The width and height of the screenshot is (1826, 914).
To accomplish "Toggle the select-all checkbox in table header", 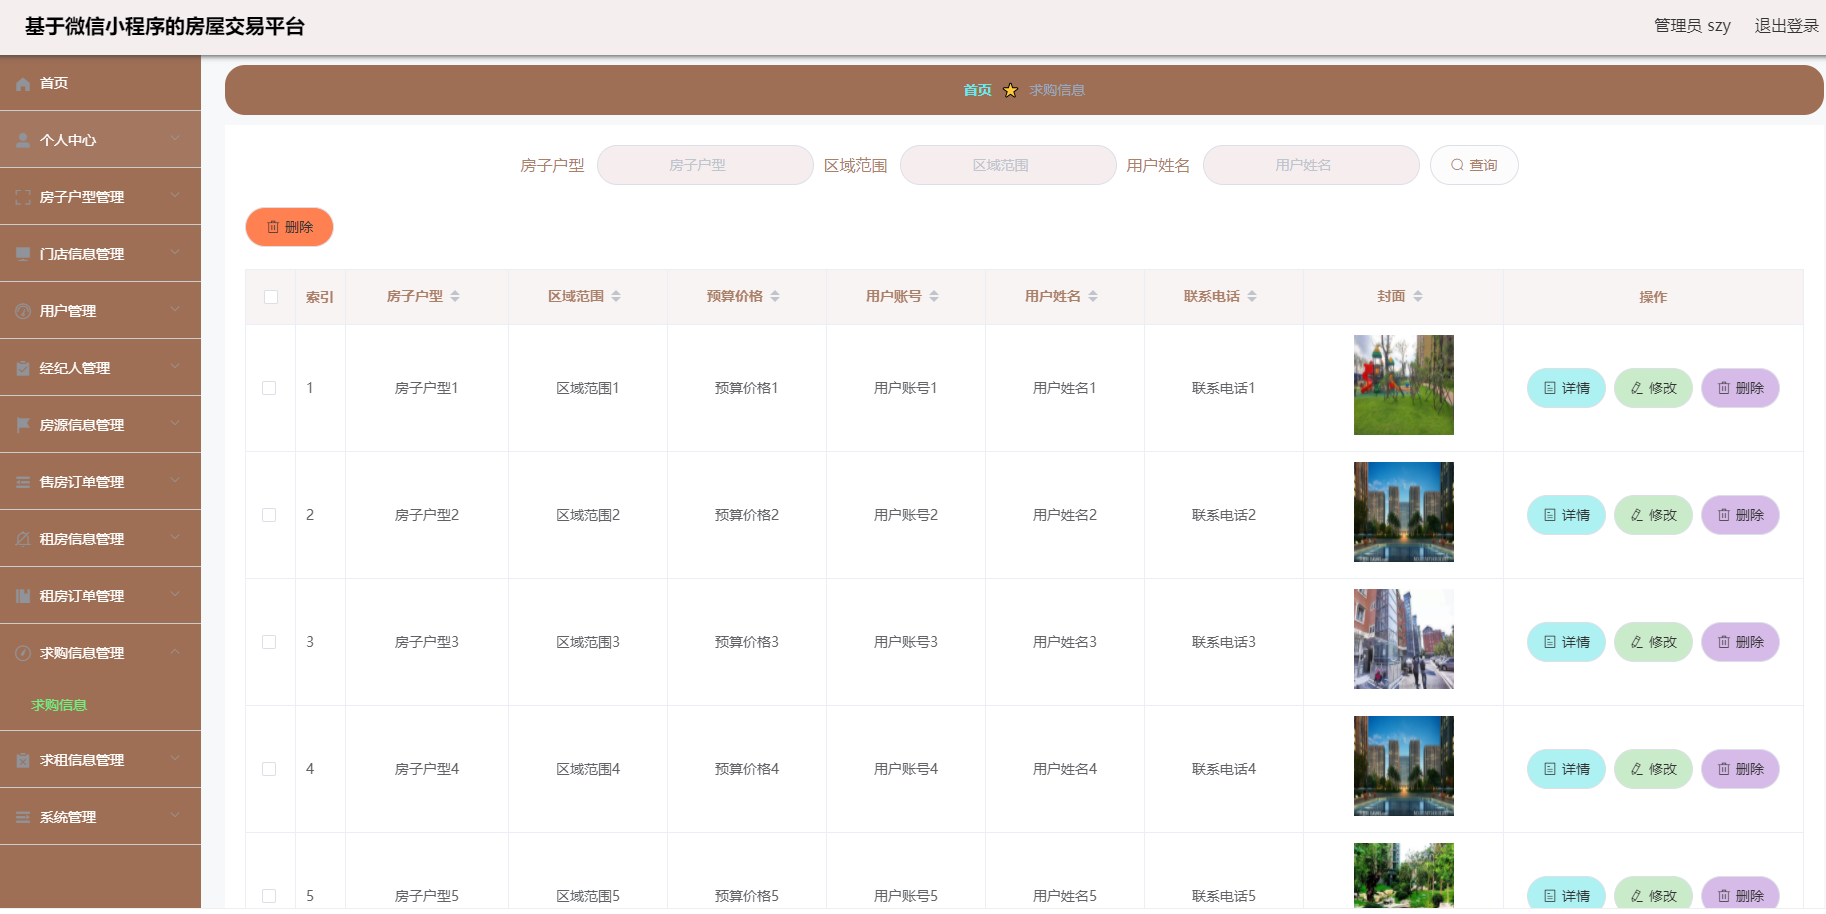I will point(271,297).
